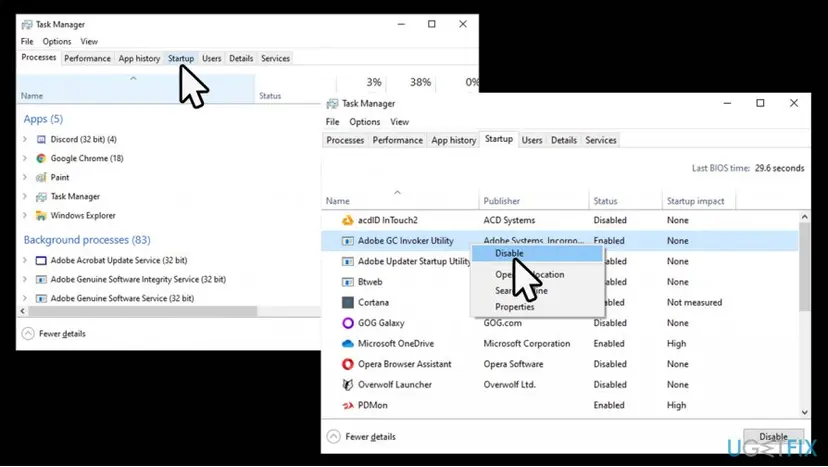Expand the Discord (32 bit) process group

click(x=25, y=139)
